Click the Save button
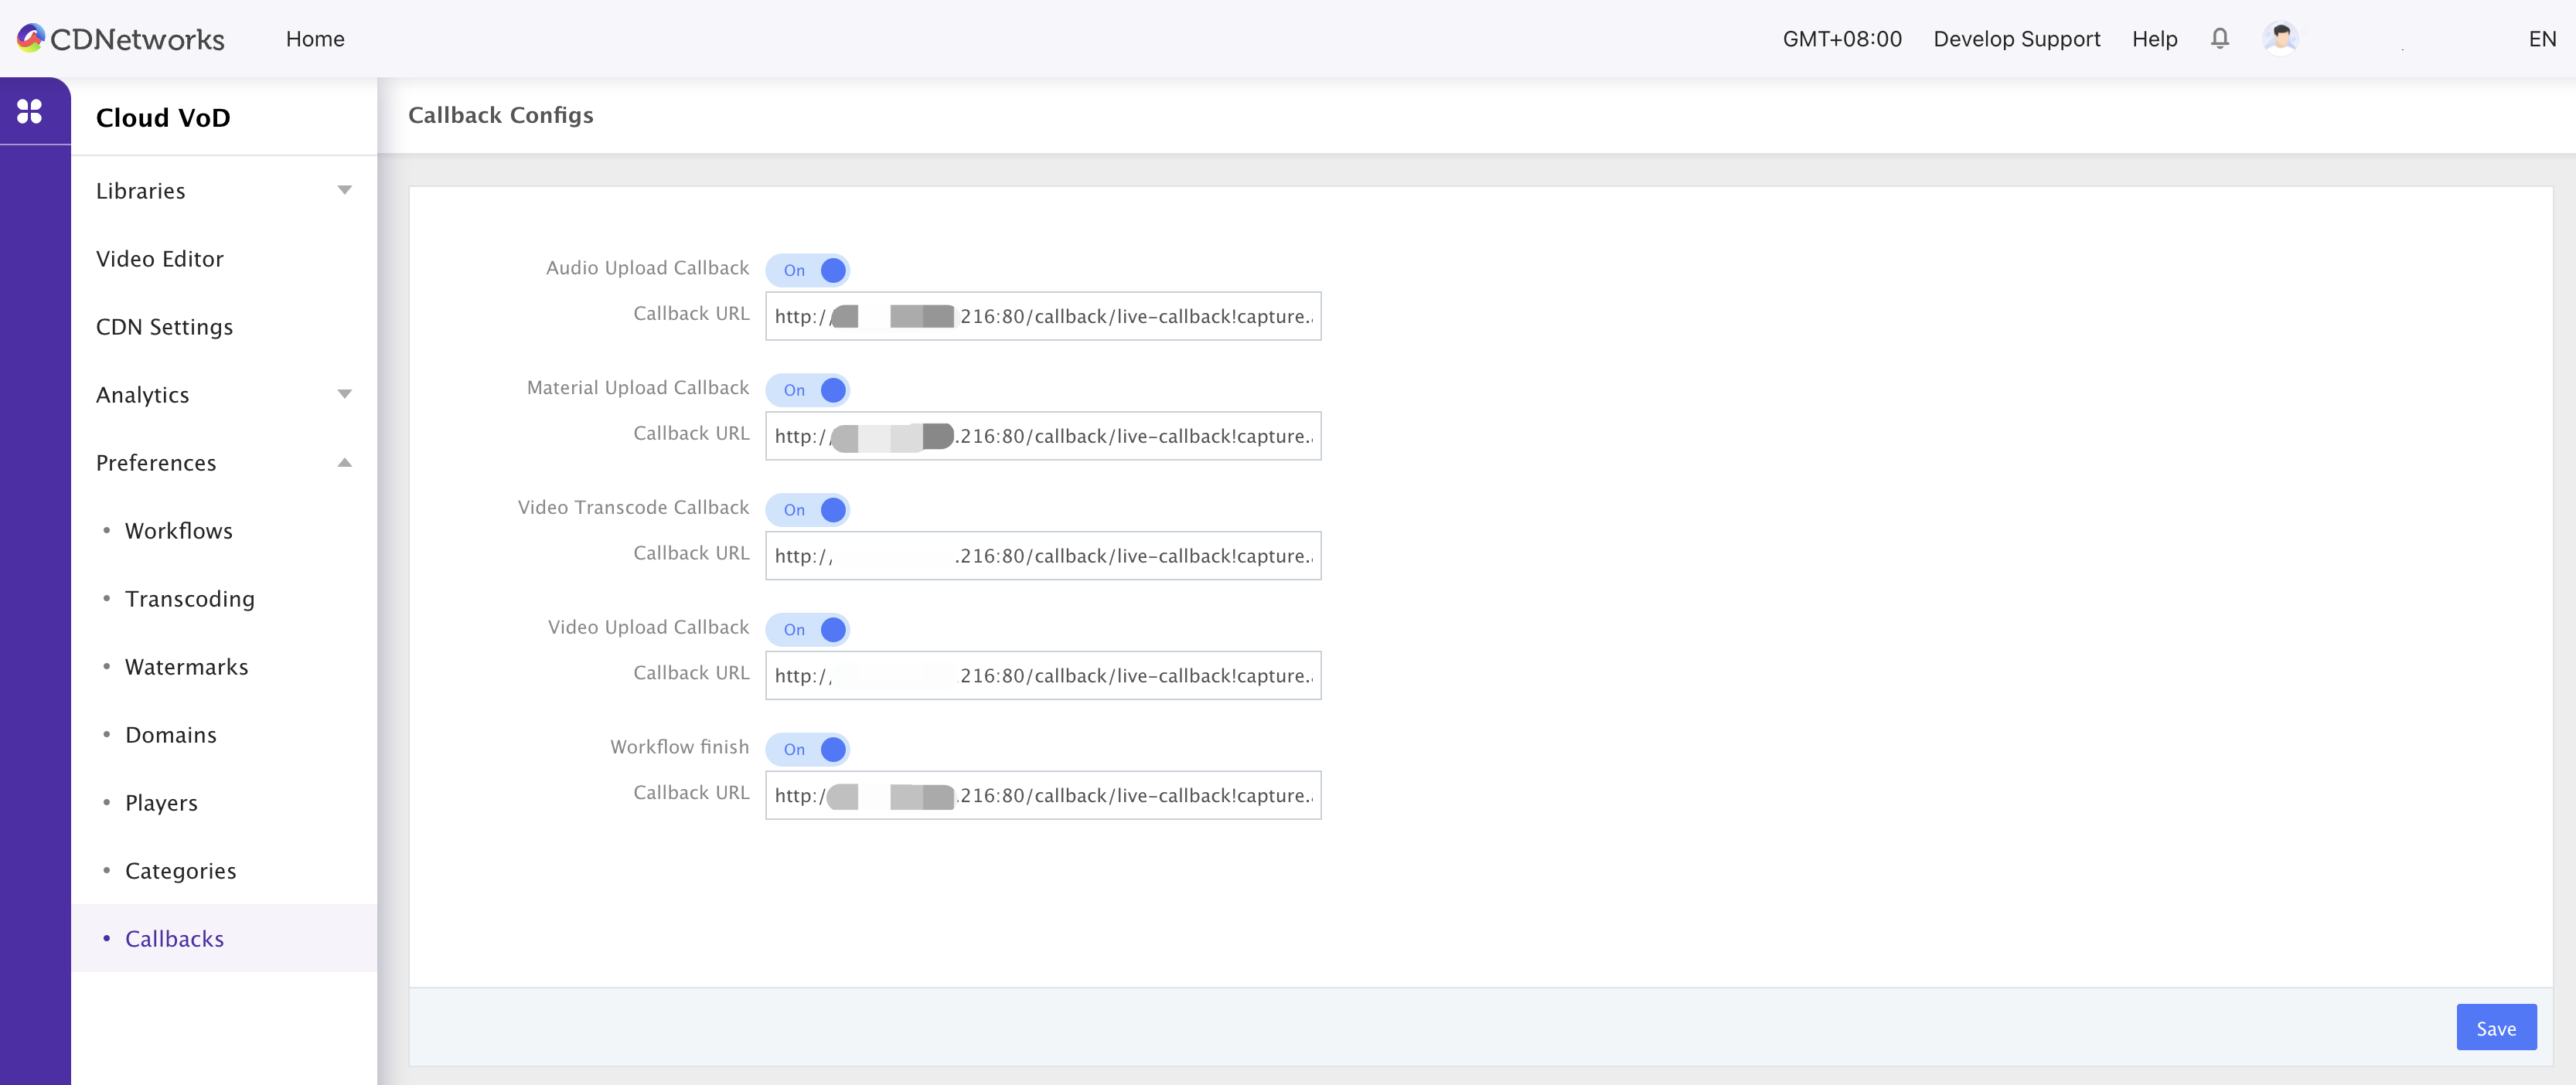Image resolution: width=2576 pixels, height=1085 pixels. (x=2495, y=1028)
